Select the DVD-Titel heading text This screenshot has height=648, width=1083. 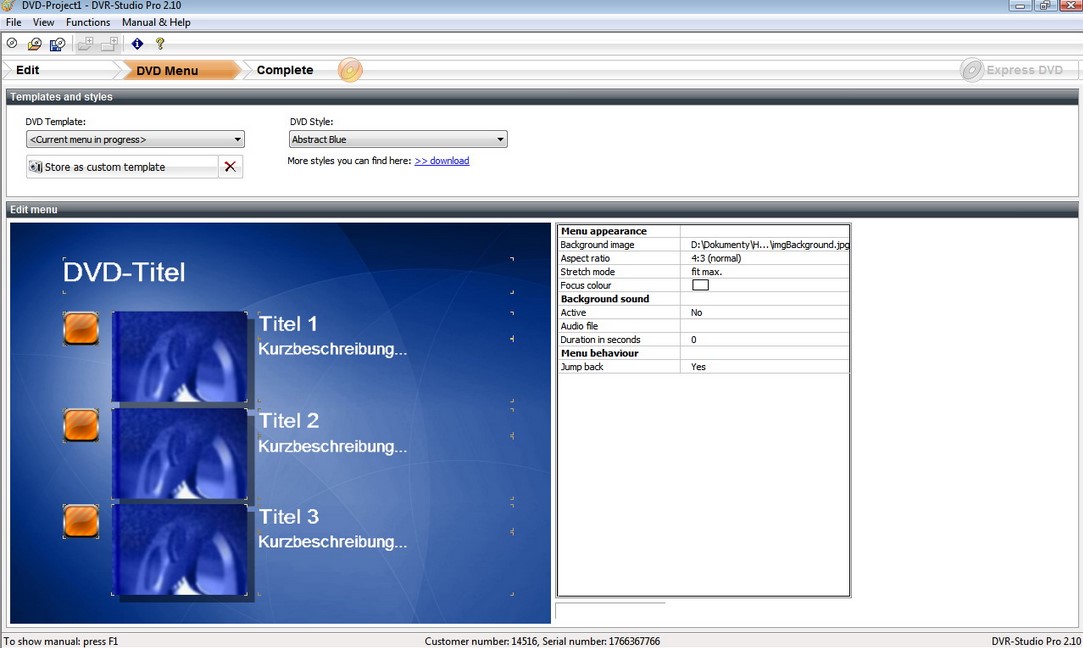coord(124,272)
